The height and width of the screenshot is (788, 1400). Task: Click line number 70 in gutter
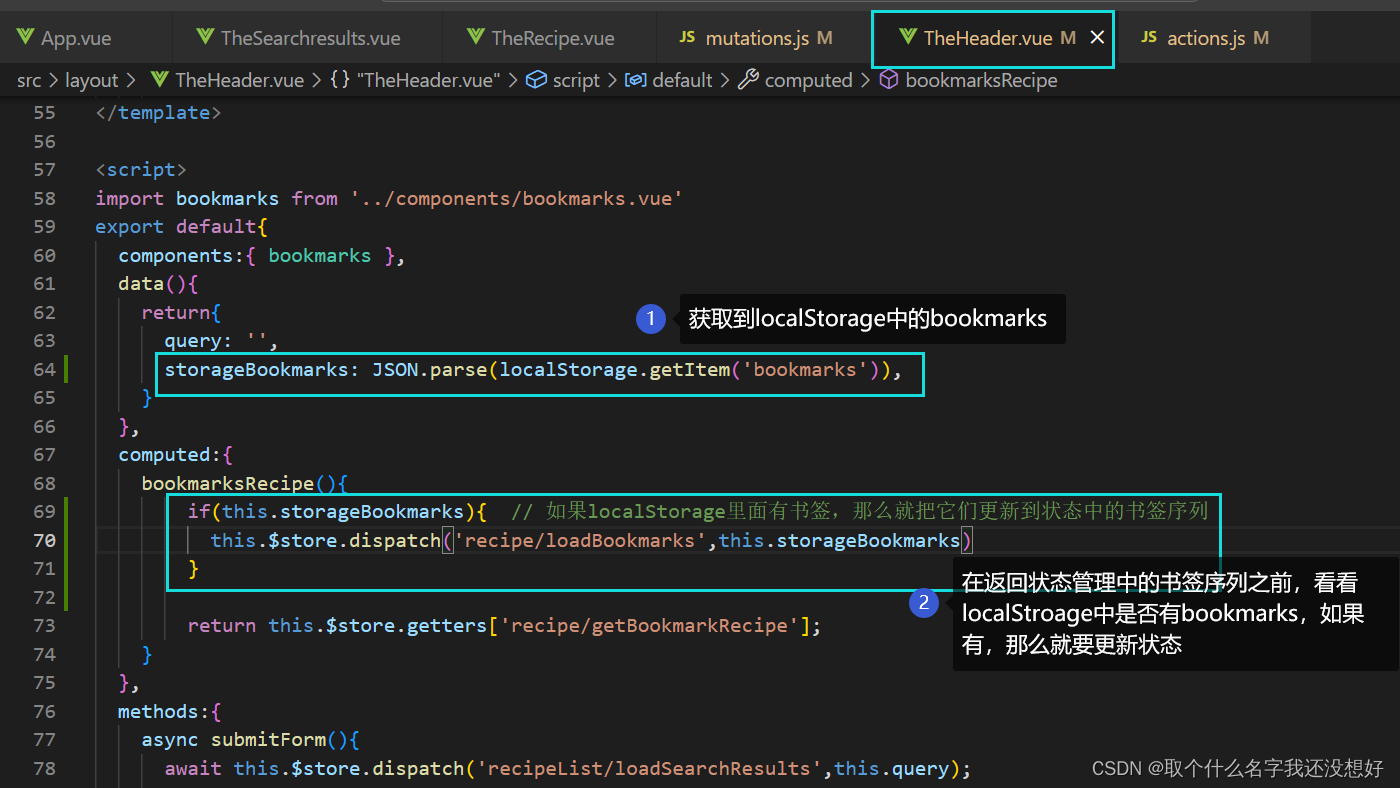[44, 540]
